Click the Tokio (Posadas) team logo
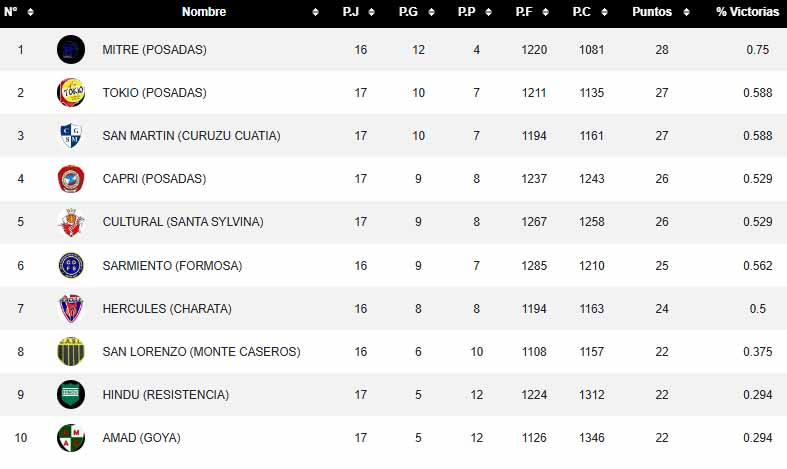 click(x=71, y=92)
